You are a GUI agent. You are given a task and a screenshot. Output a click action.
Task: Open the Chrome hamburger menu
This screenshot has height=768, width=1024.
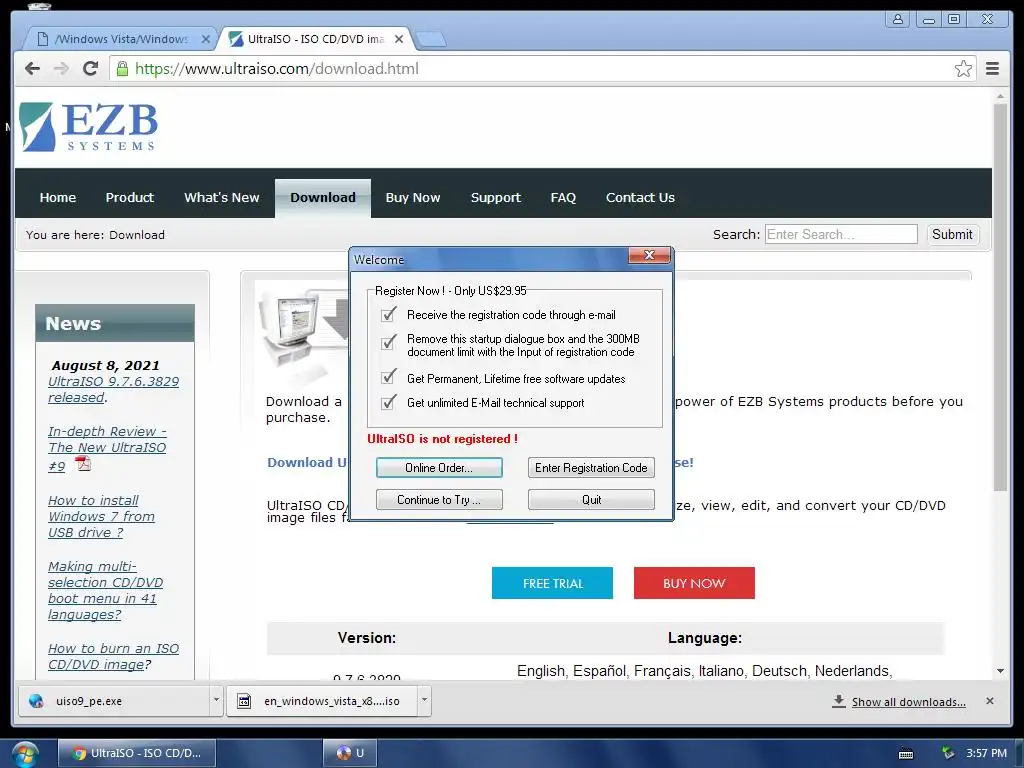pos(992,69)
